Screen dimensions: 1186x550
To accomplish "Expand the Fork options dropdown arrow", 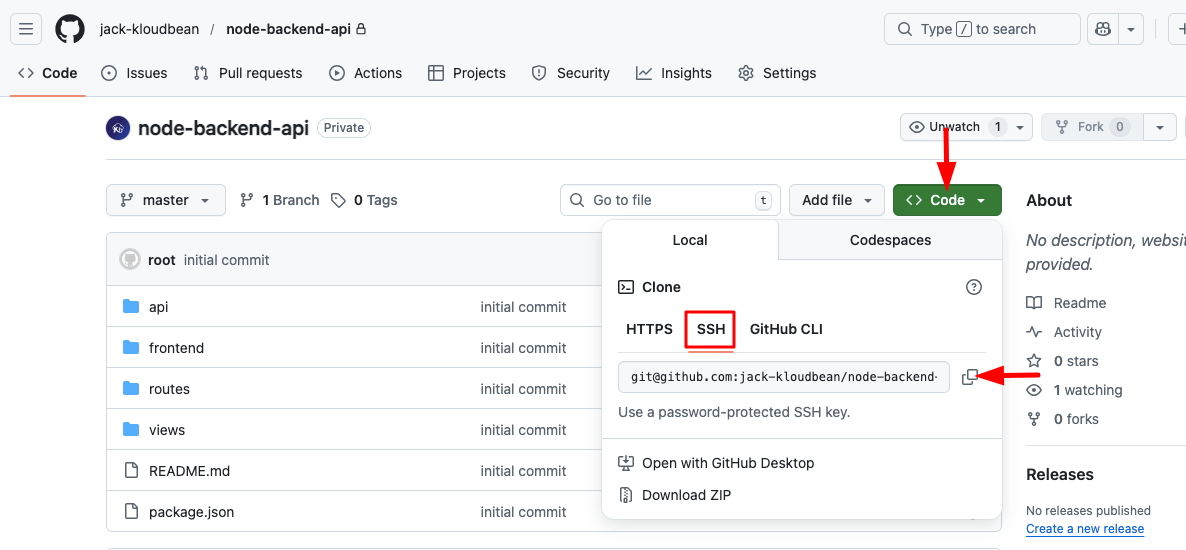I will 1160,127.
